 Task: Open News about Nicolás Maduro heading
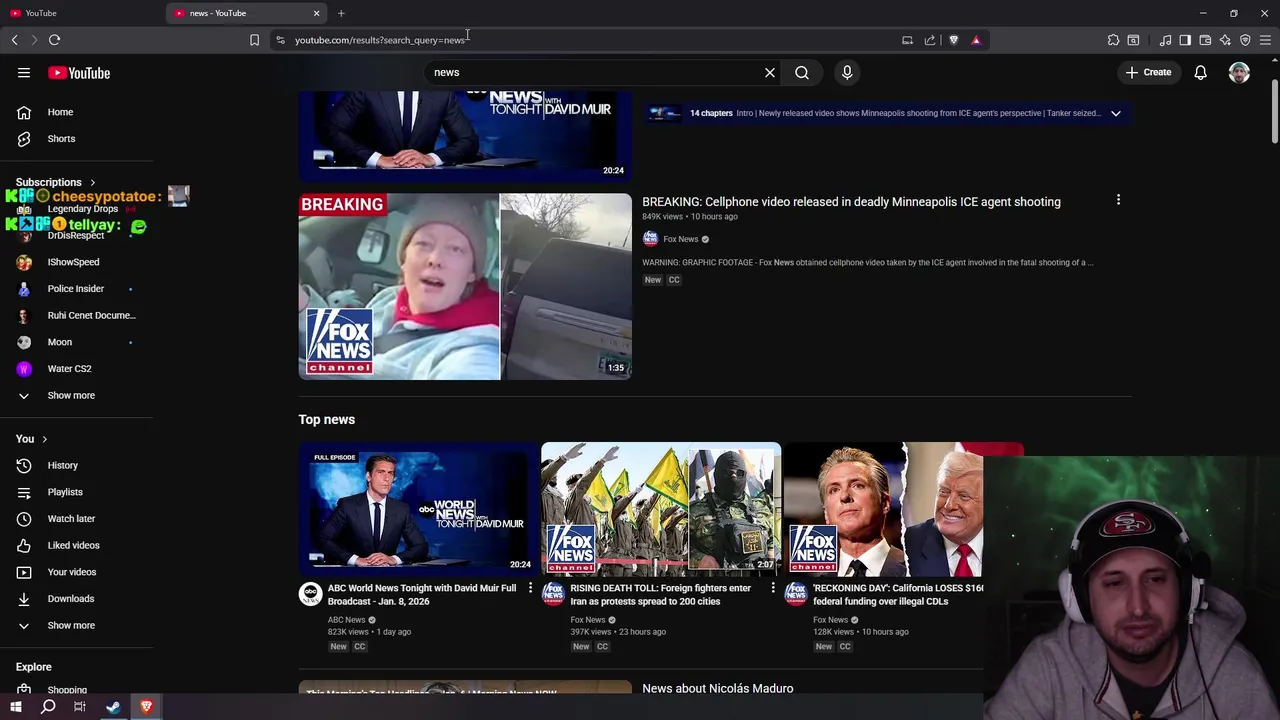tap(717, 688)
